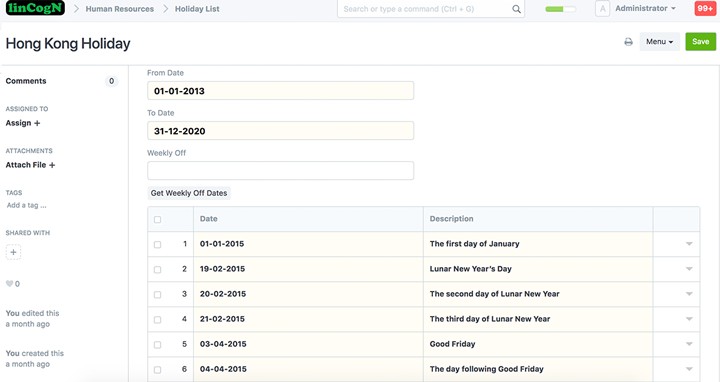This screenshot has width=720, height=382.
Task: Tick checkbox for row 21-02-2015
Action: point(158,320)
